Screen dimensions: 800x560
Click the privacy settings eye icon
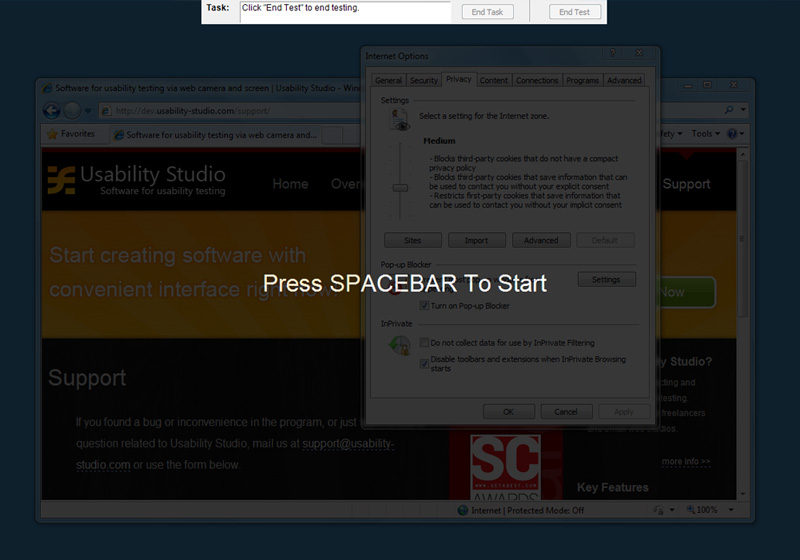[x=399, y=120]
